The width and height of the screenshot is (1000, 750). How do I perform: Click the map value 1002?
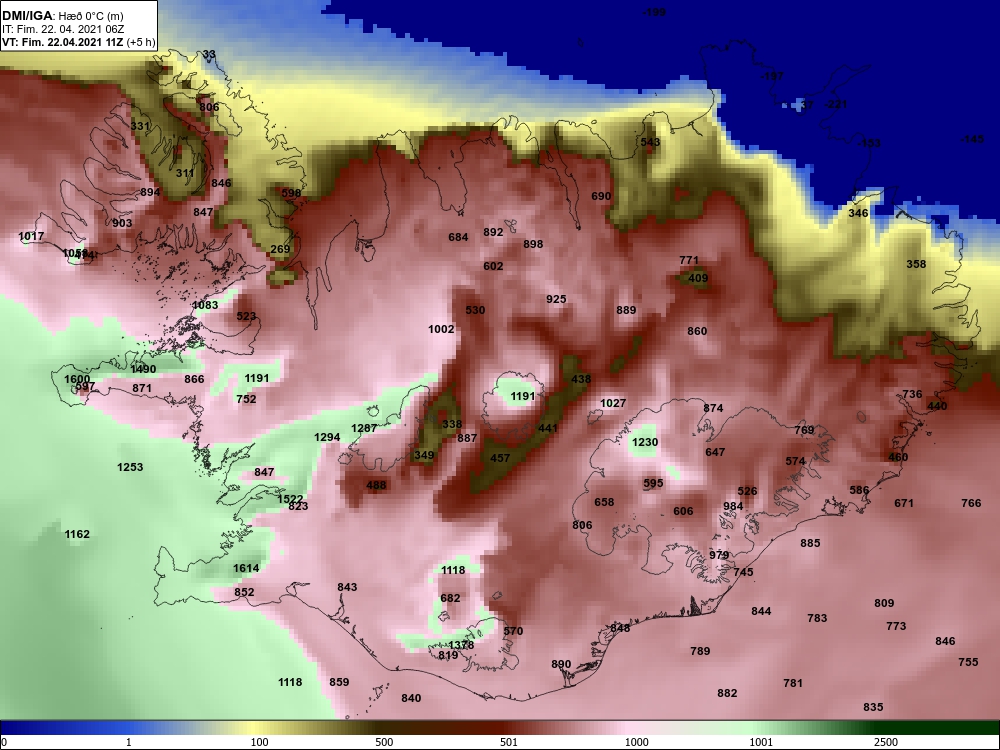[441, 329]
